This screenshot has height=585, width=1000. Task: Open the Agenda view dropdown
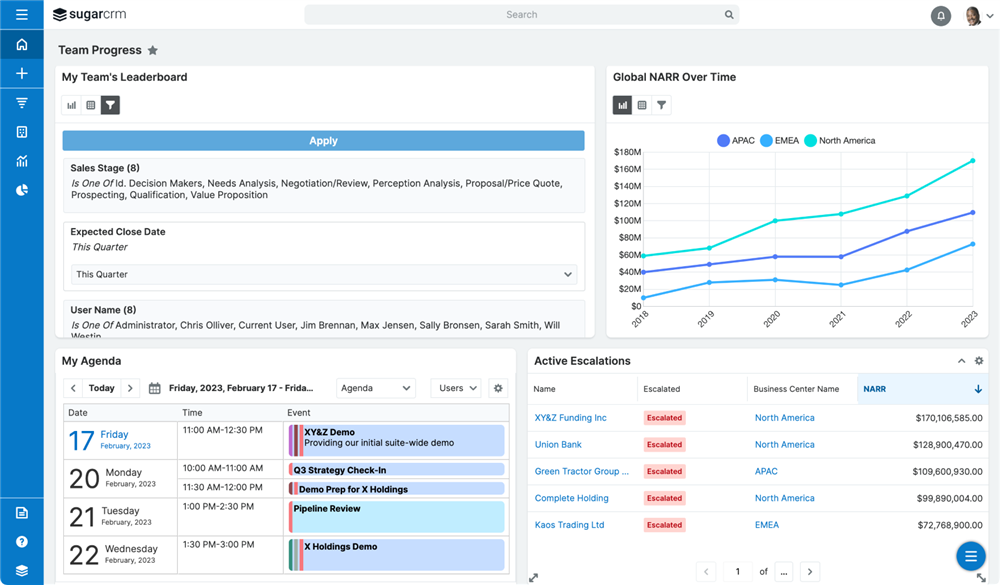[x=375, y=388]
